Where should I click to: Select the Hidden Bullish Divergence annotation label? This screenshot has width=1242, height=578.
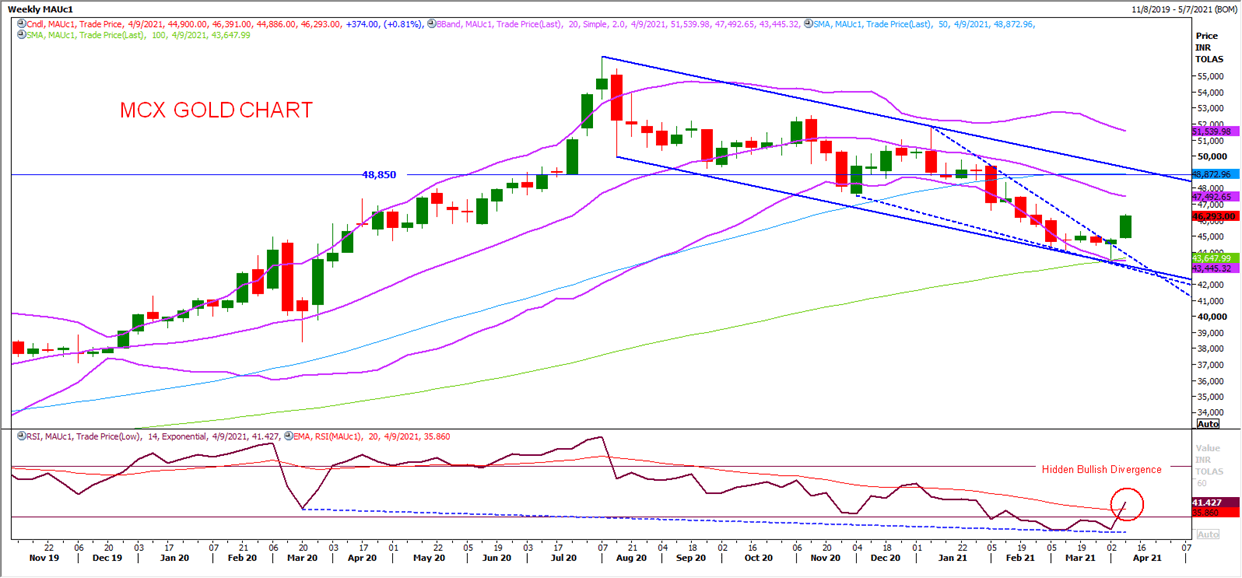click(1101, 469)
